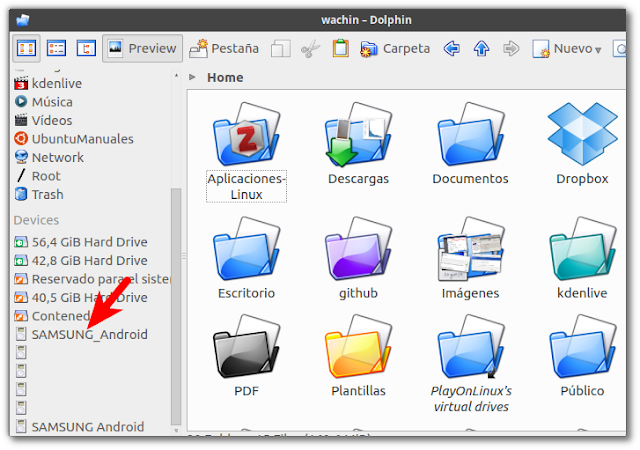Click the copy icon in toolbar
This screenshot has width=640, height=450.
click(281, 49)
